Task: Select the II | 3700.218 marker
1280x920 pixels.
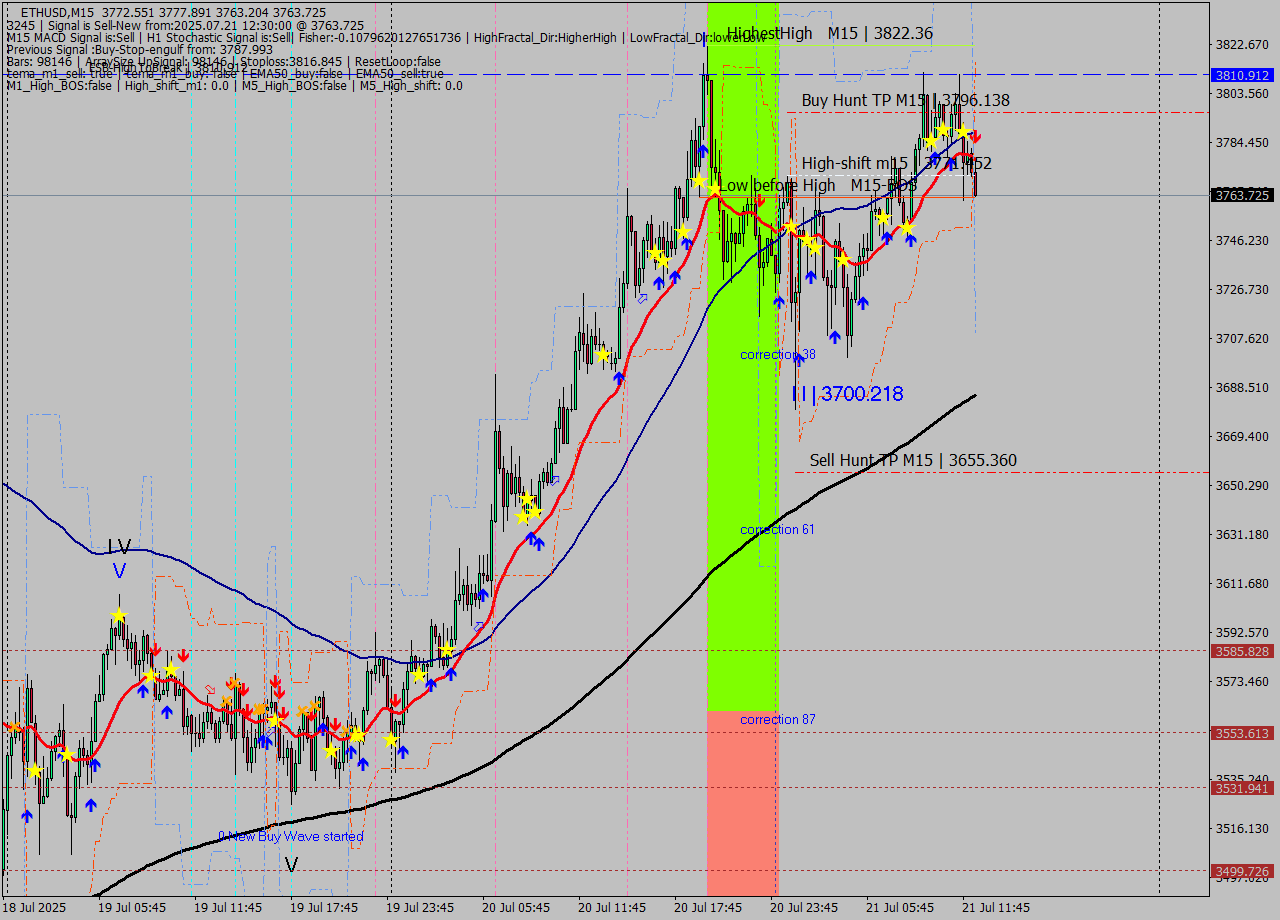Action: tap(848, 395)
